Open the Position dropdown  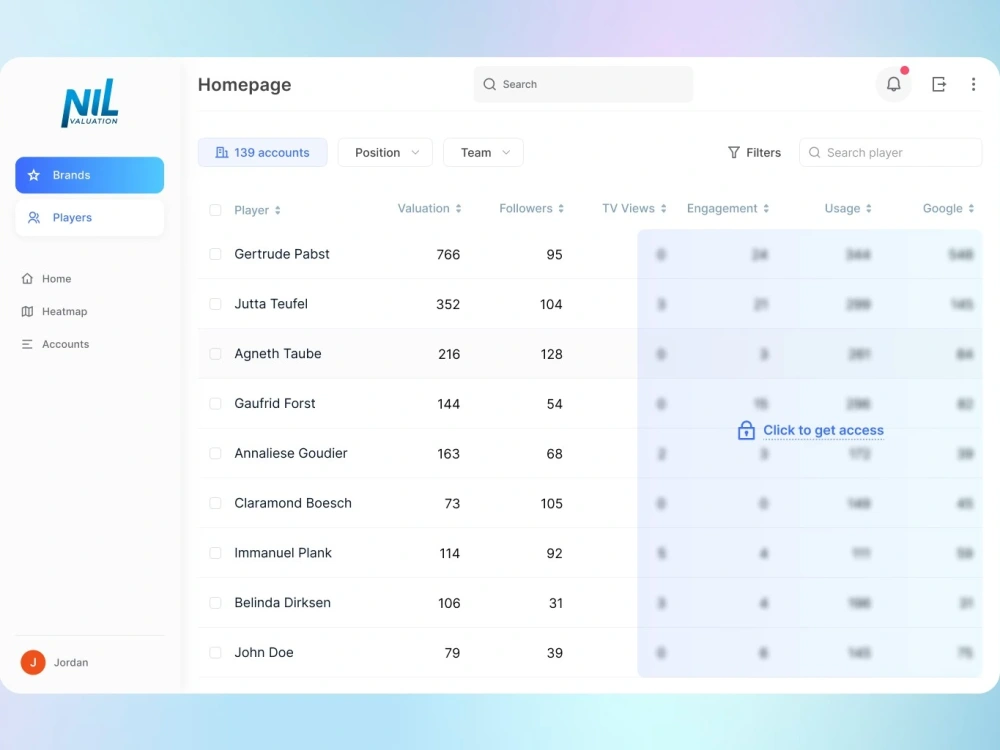[x=385, y=152]
